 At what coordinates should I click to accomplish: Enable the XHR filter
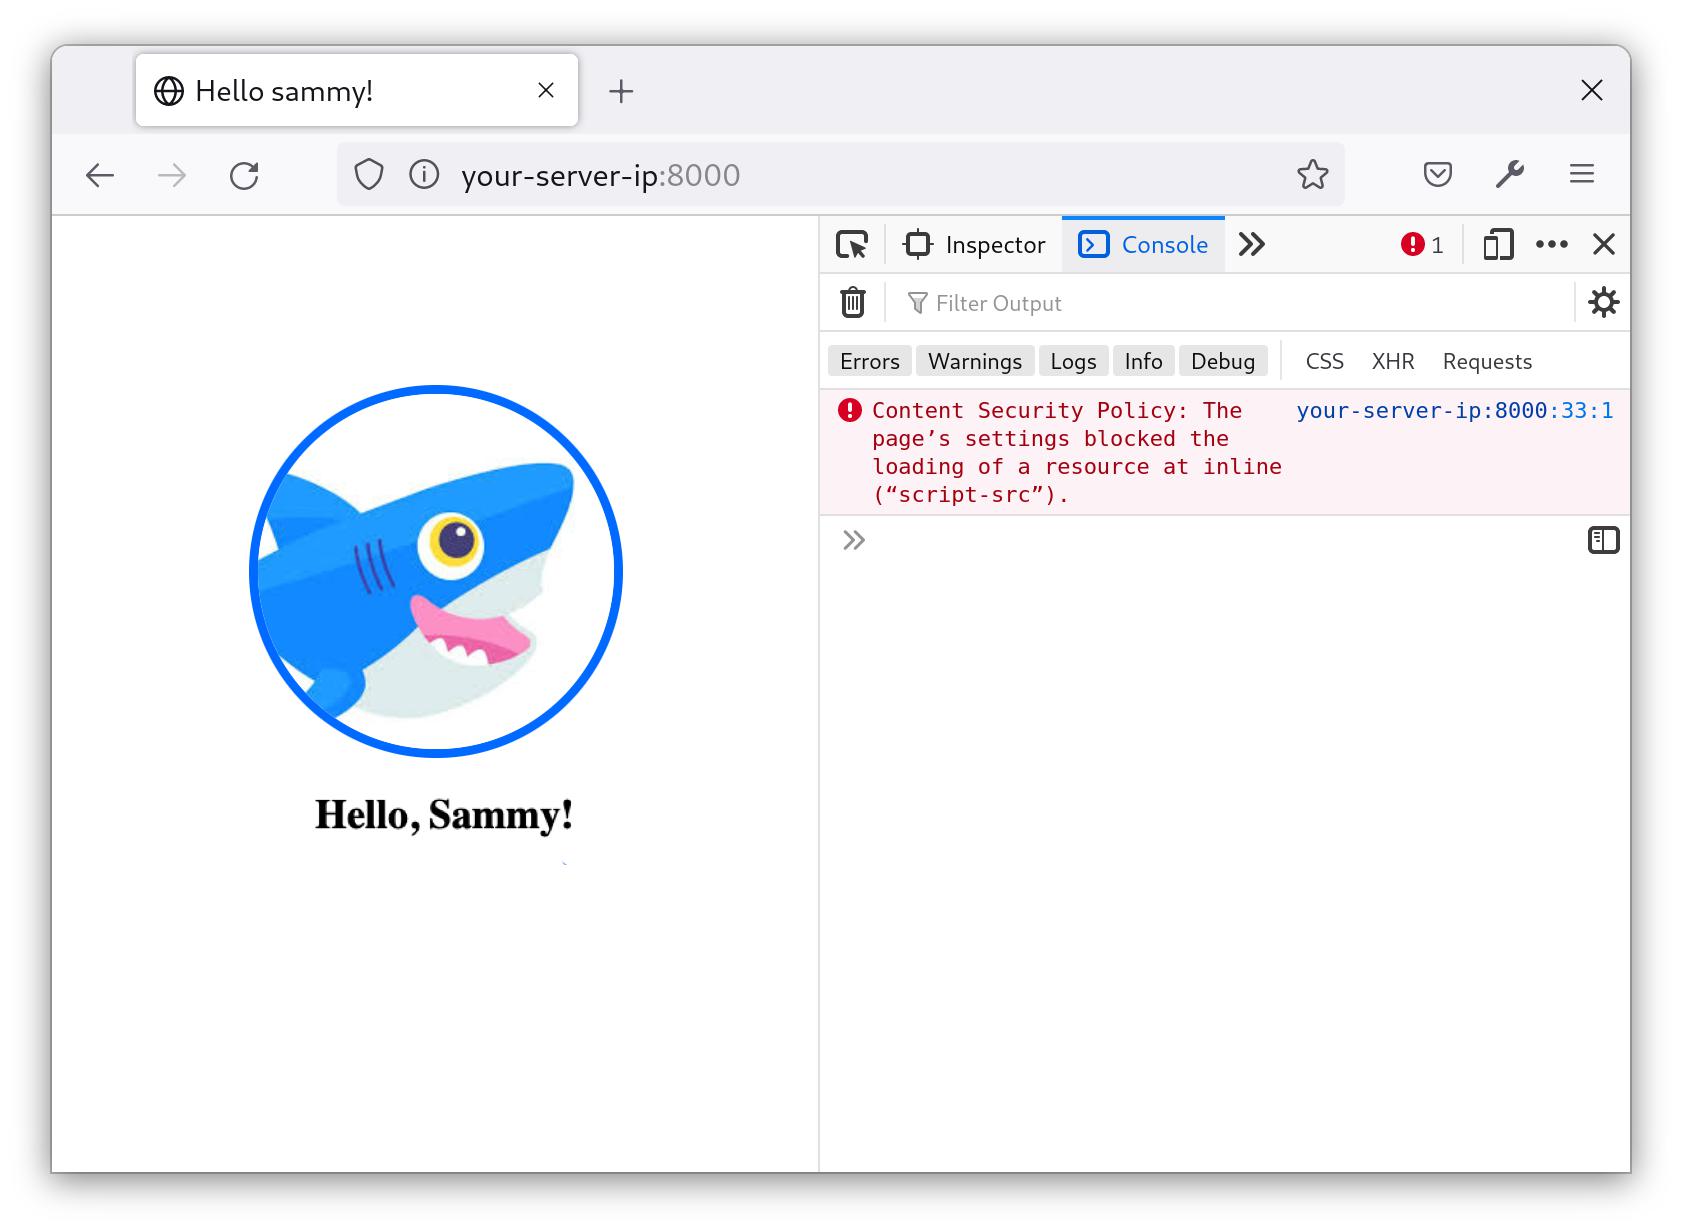1393,361
